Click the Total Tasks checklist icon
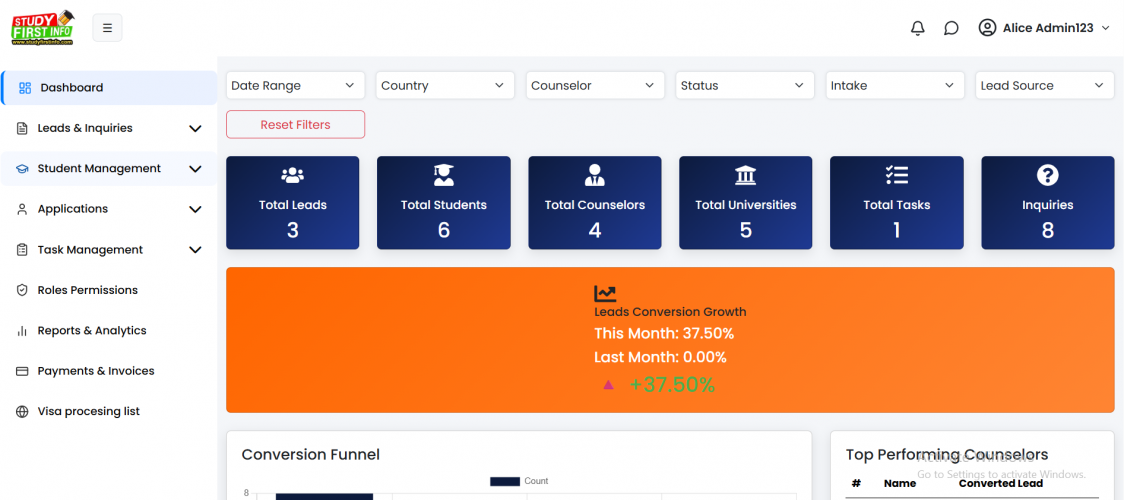1124x500 pixels. [896, 176]
